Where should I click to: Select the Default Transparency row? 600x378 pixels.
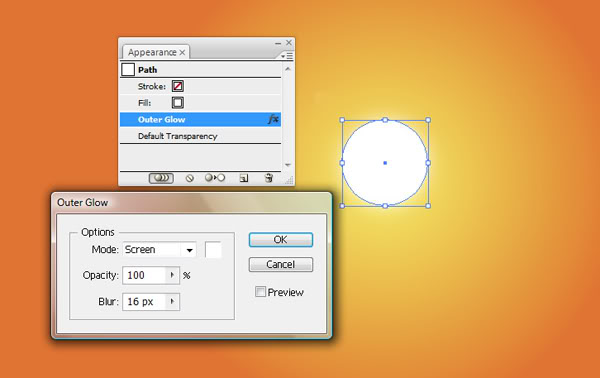click(x=200, y=136)
